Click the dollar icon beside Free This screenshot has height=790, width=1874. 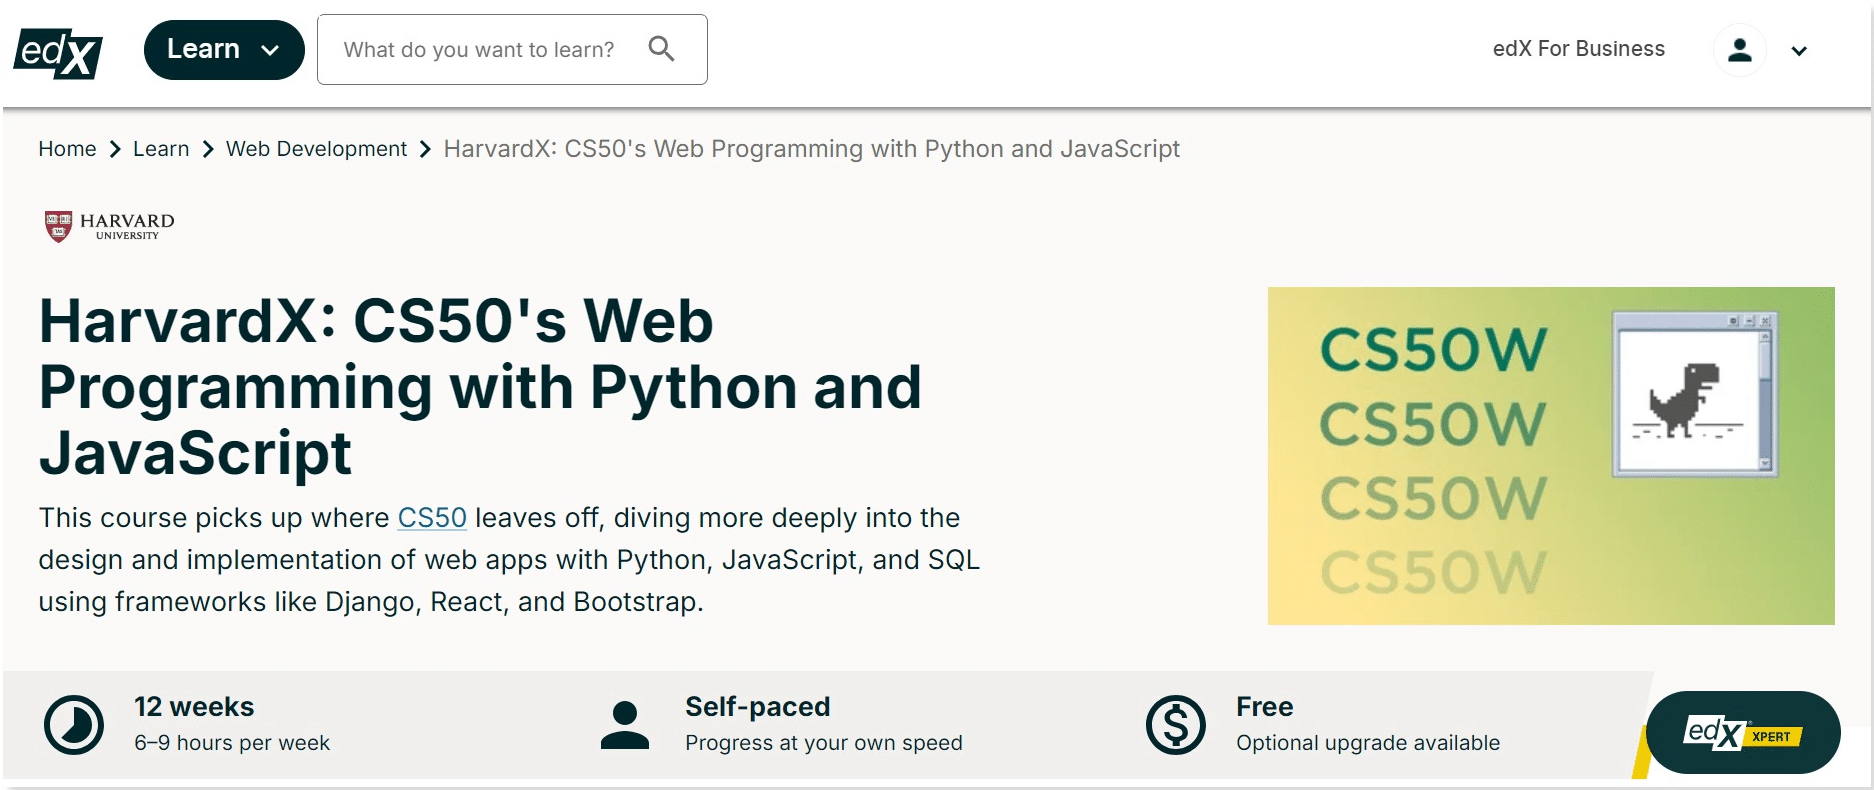coord(1176,725)
